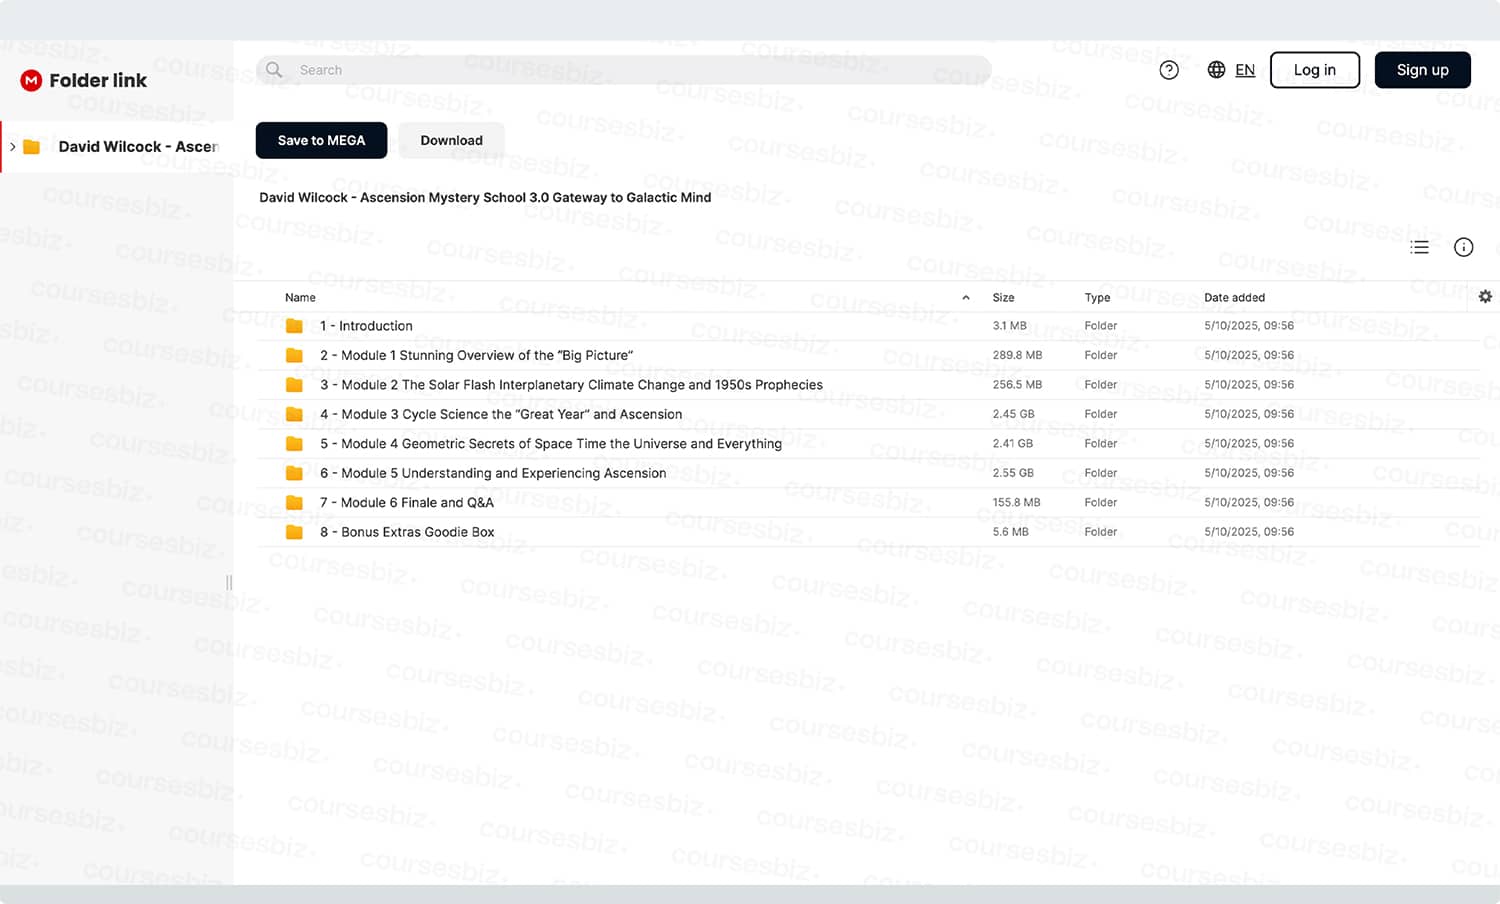Click the 289.8 MB size value
Screen dimensions: 1500x904
click(x=1017, y=355)
